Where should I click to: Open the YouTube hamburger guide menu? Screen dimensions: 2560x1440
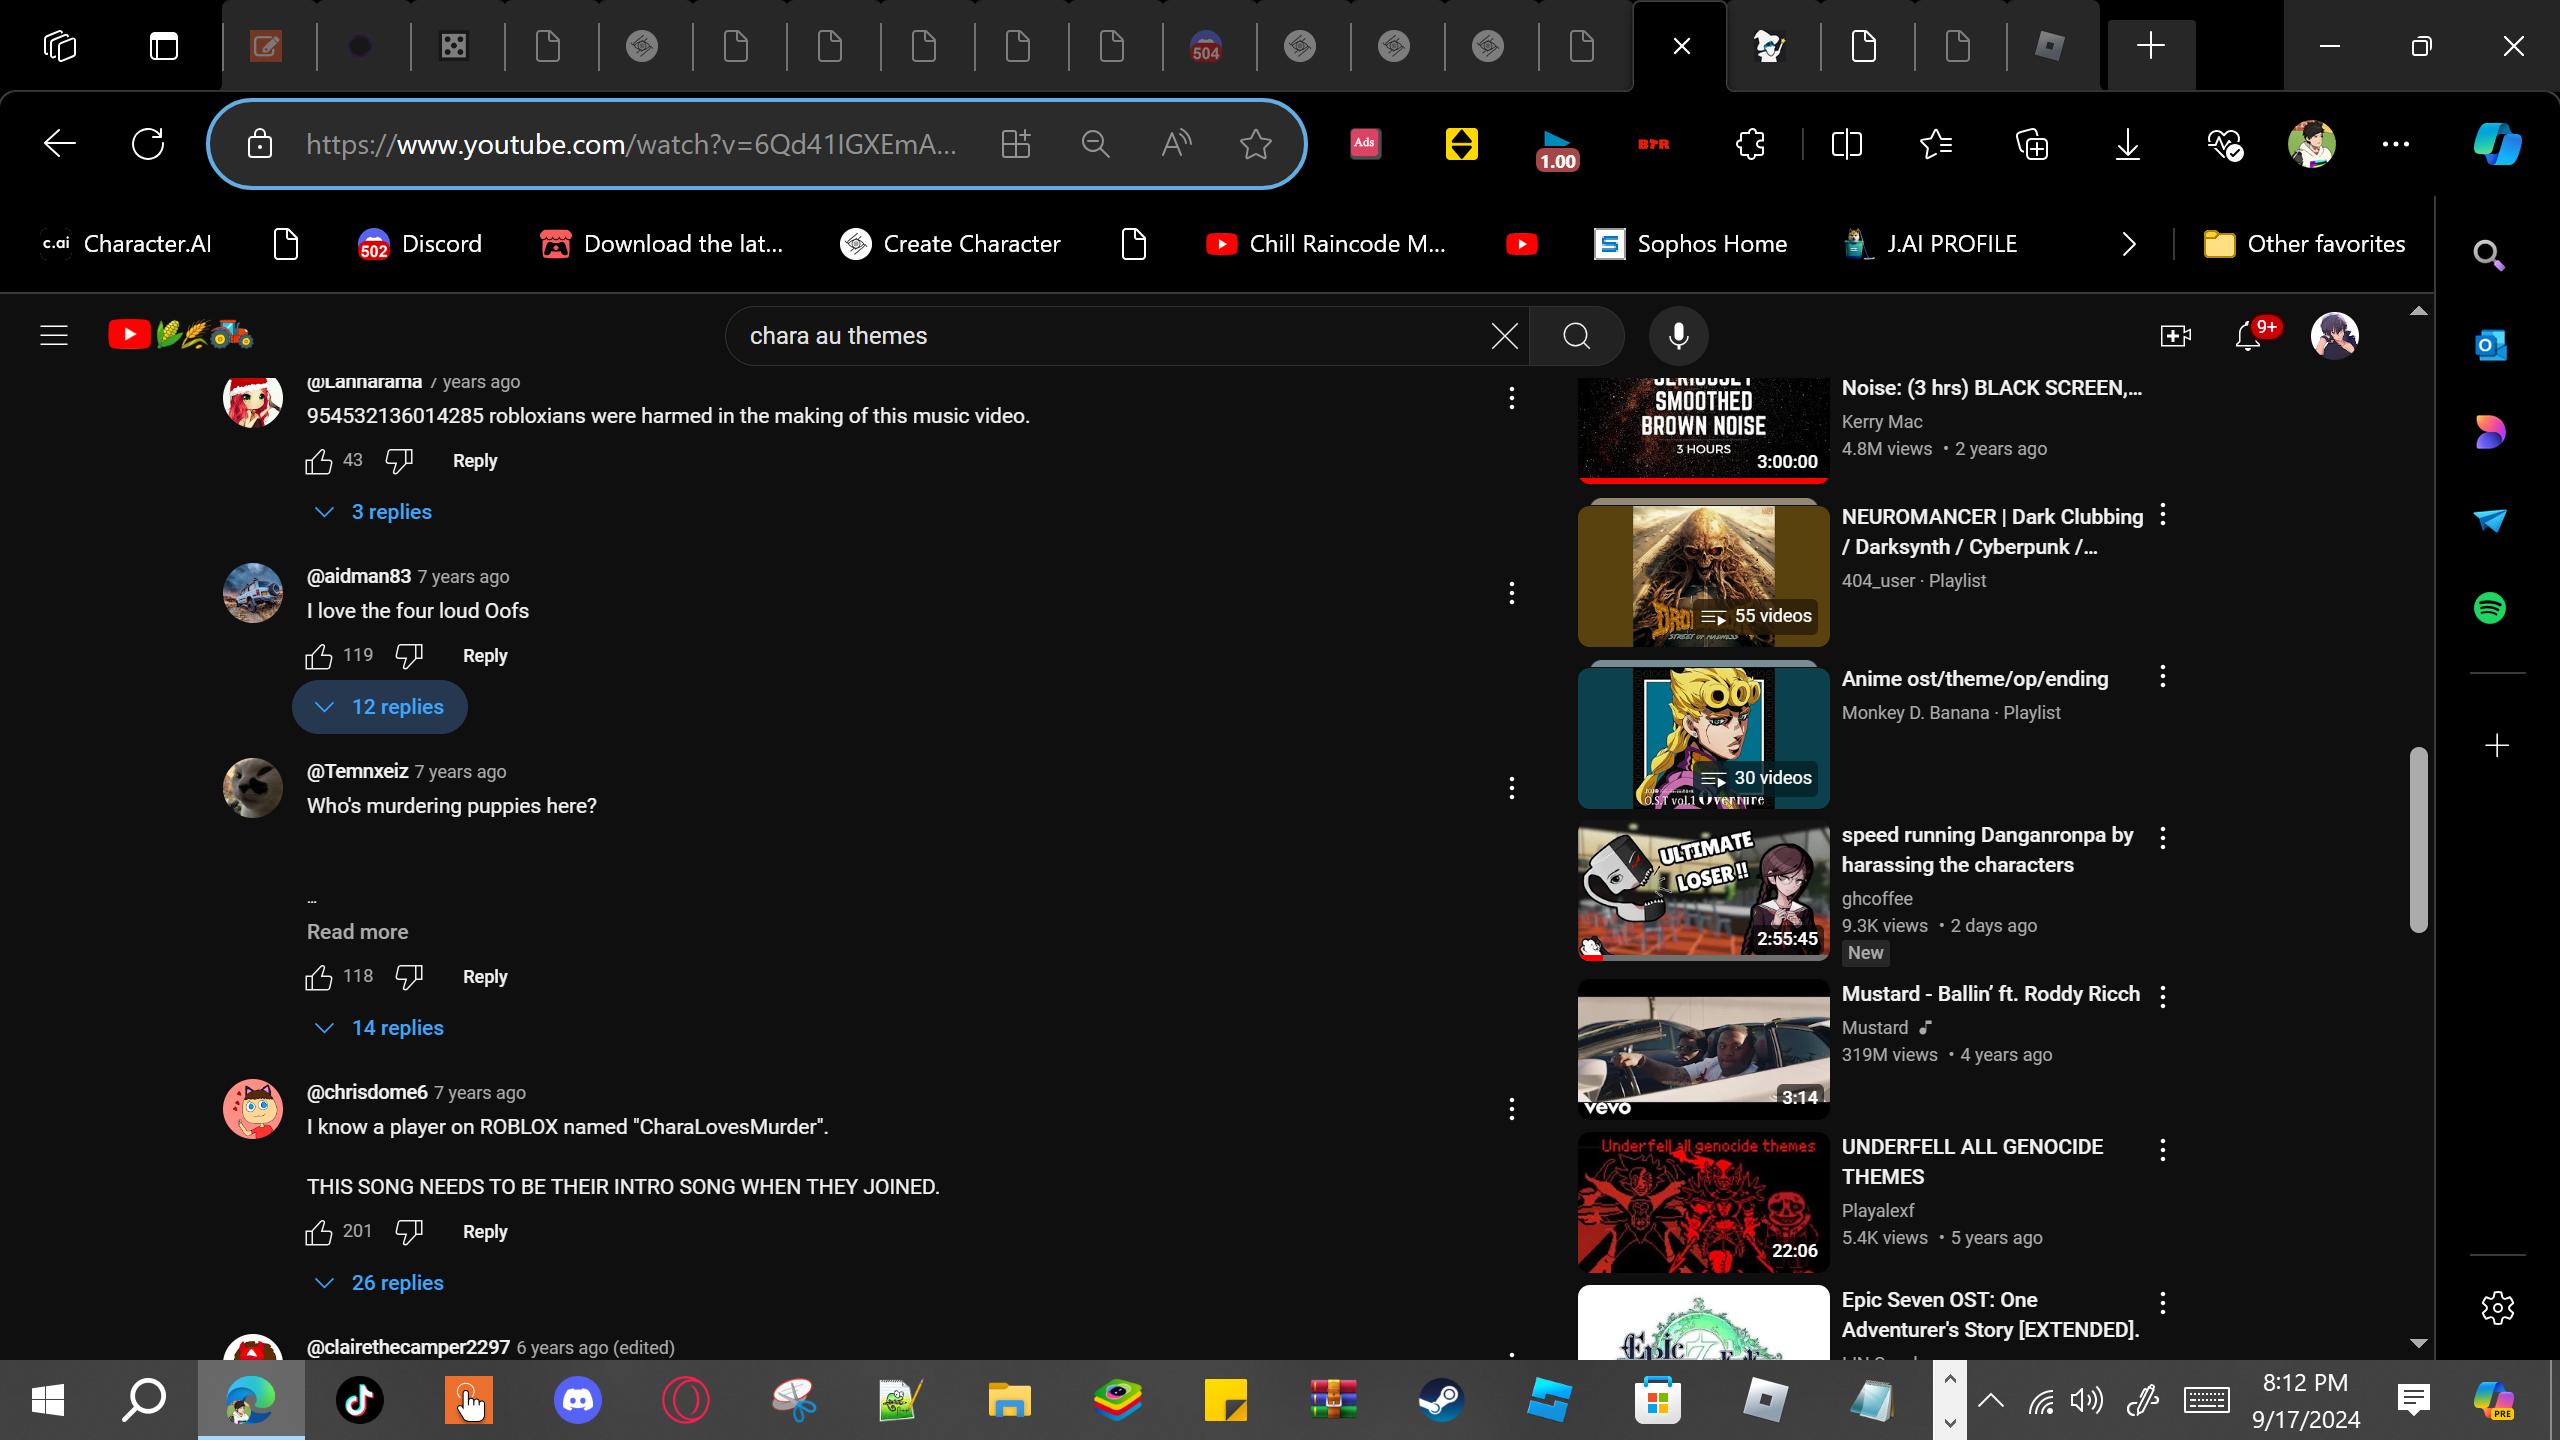click(54, 336)
